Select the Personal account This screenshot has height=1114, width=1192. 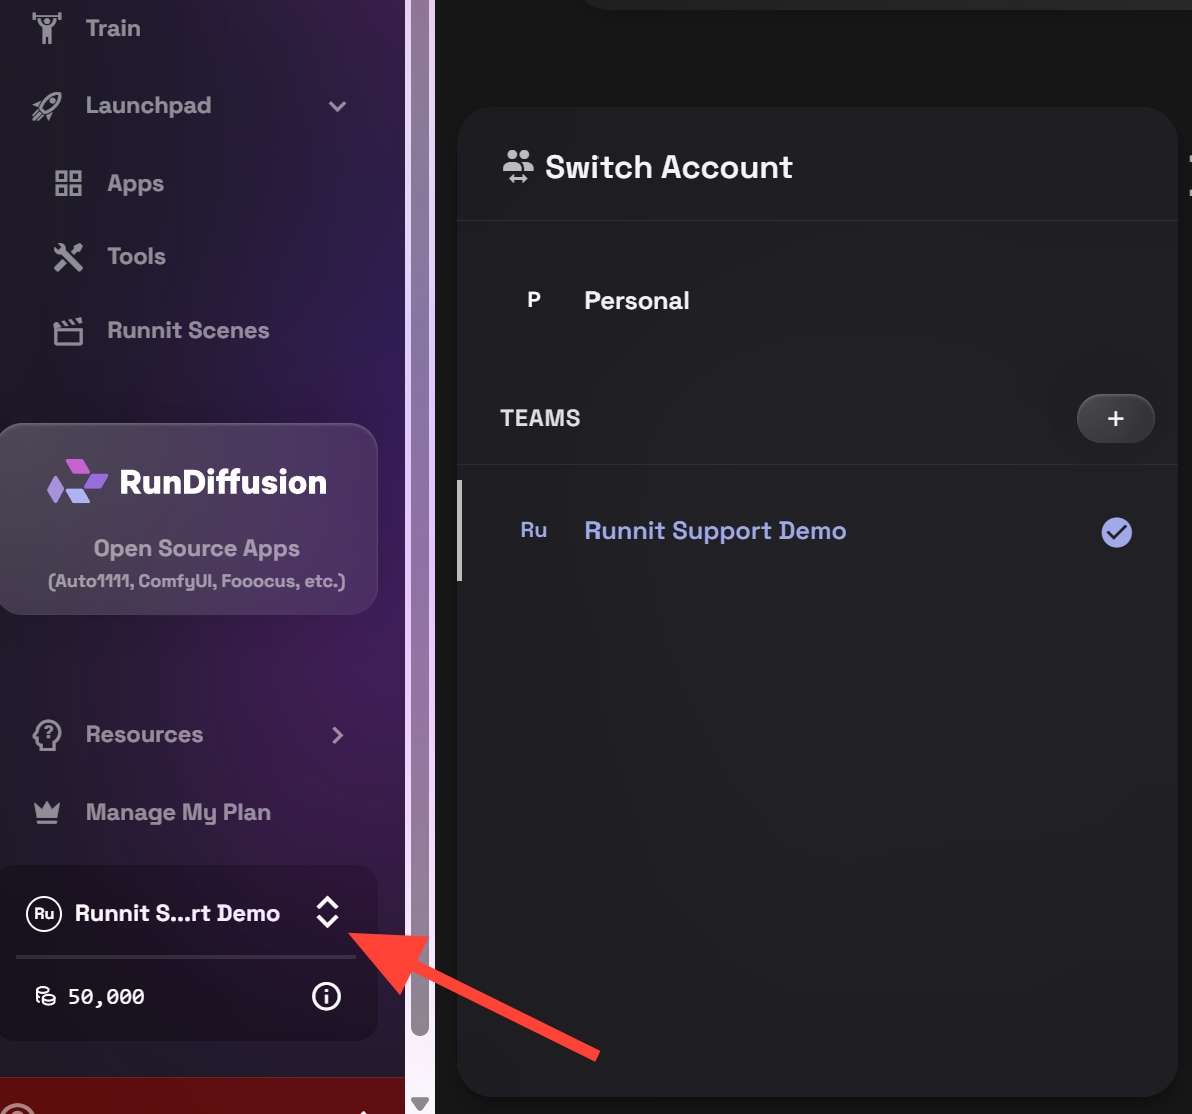click(x=636, y=301)
